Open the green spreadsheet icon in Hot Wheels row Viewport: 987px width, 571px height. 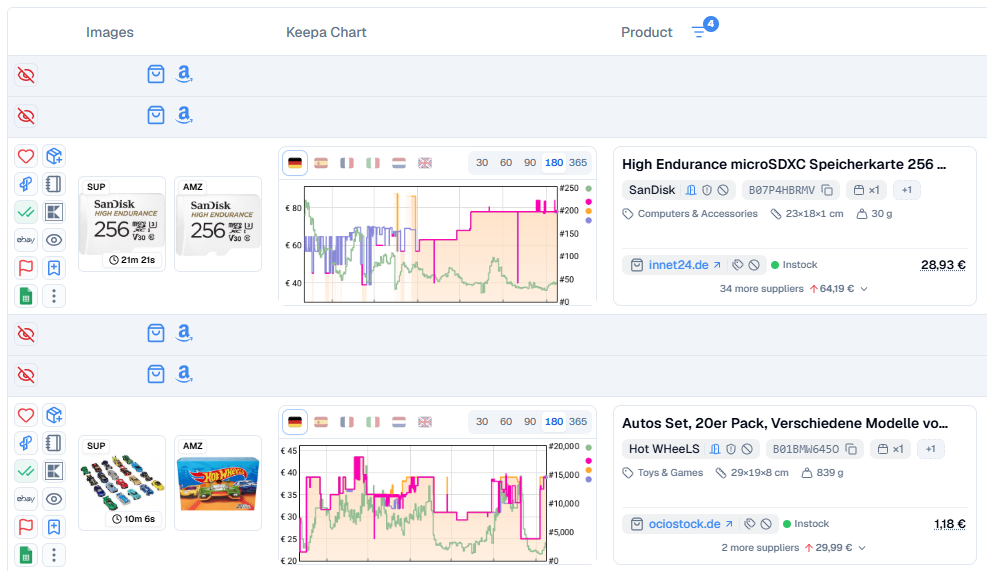[x=26, y=555]
